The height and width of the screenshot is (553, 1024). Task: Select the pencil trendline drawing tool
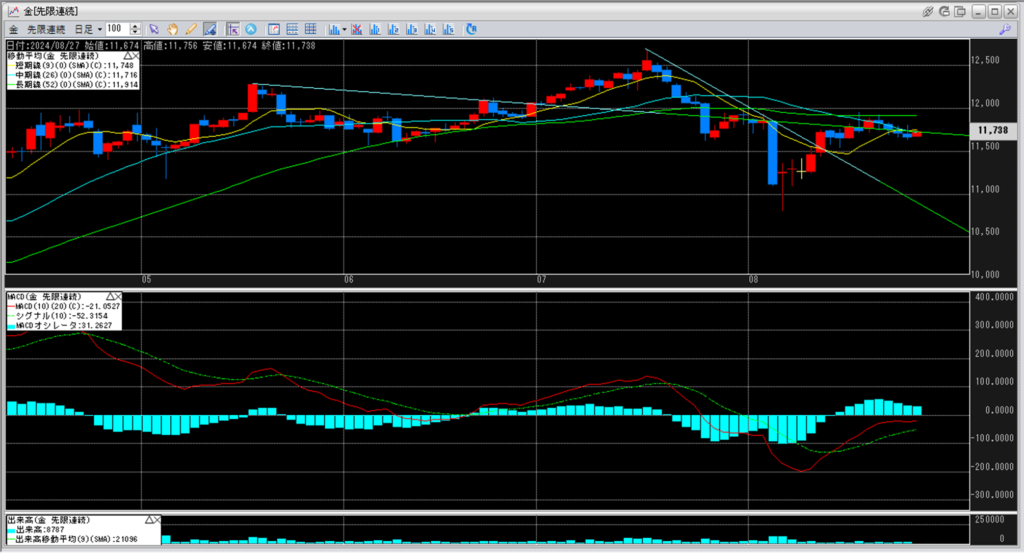click(x=190, y=29)
